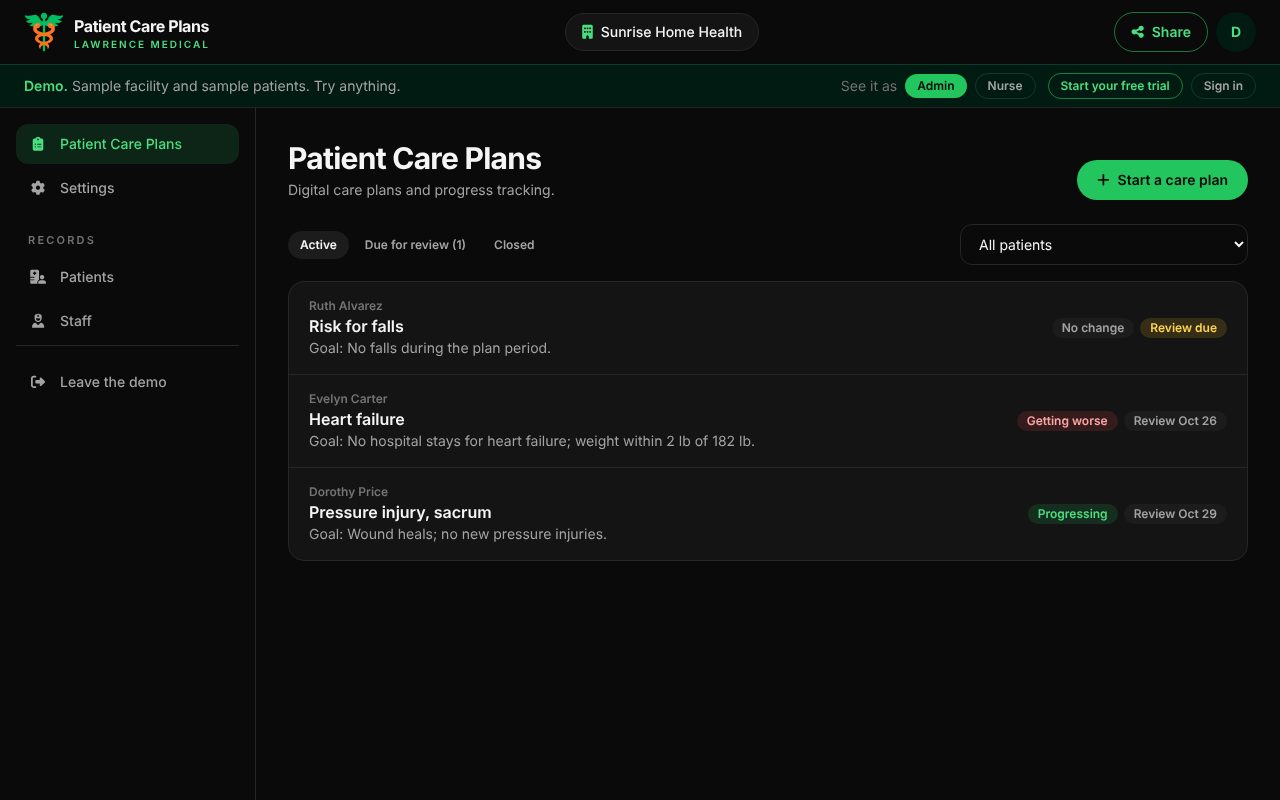
Task: Click the Progressing status badge
Action: pyautogui.click(x=1072, y=514)
